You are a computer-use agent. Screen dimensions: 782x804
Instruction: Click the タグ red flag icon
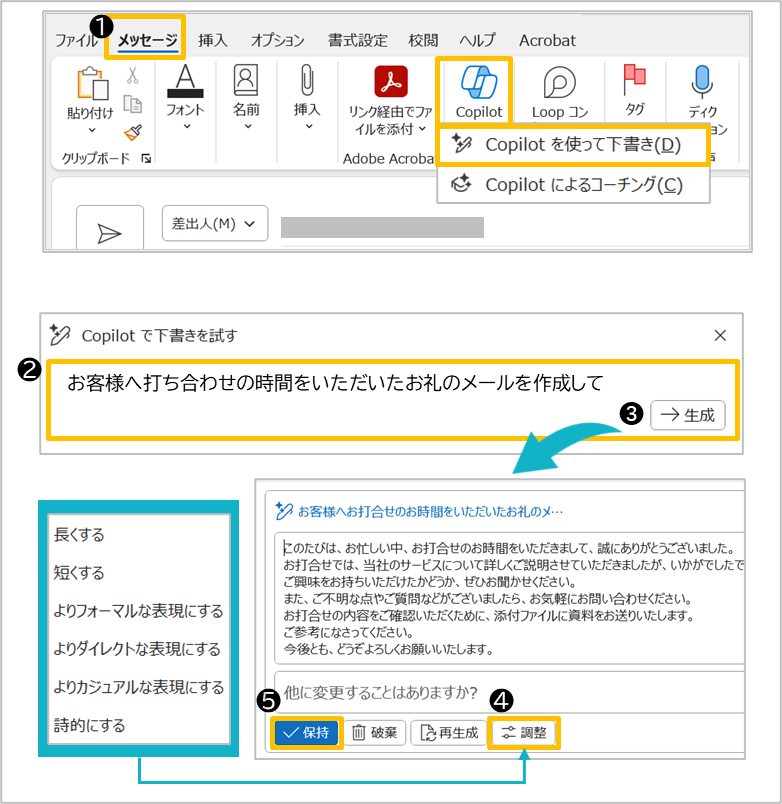[634, 79]
